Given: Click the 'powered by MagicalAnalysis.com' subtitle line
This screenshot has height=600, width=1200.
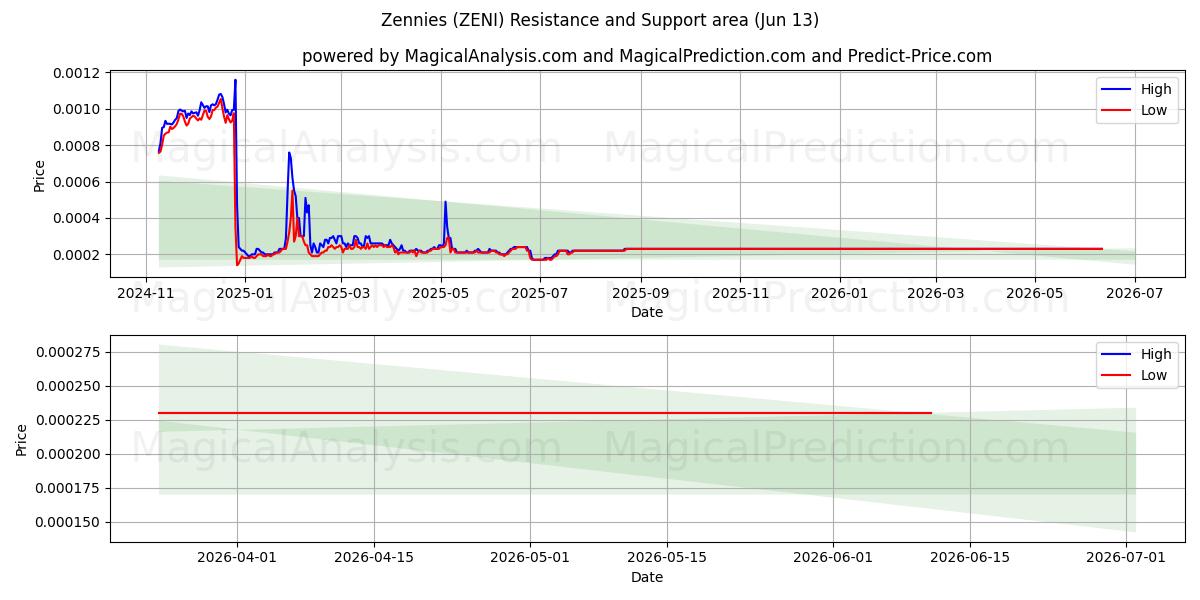Looking at the screenshot, I should (x=647, y=56).
